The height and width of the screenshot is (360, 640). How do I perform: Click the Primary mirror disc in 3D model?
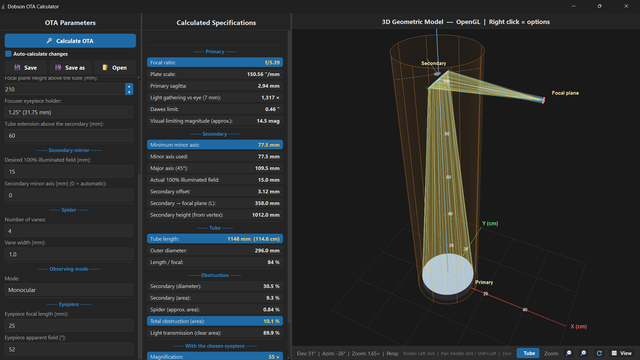click(448, 274)
